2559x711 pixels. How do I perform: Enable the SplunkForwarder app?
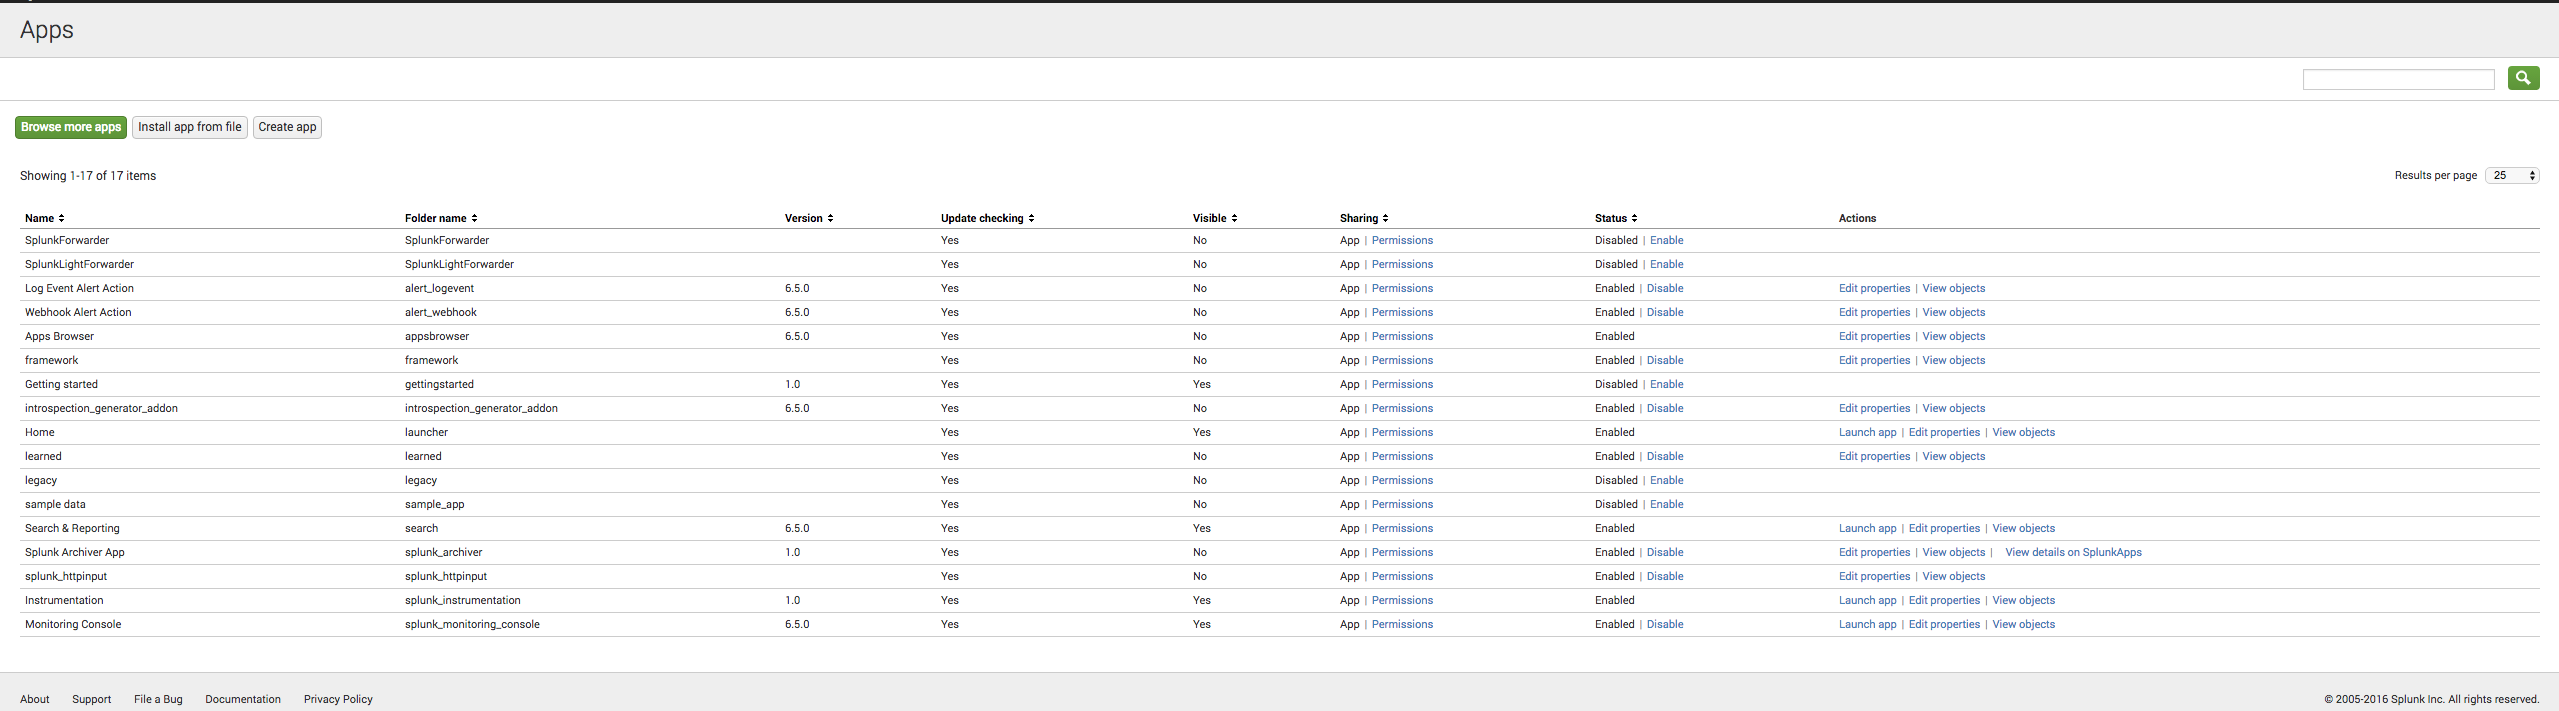(x=1666, y=240)
